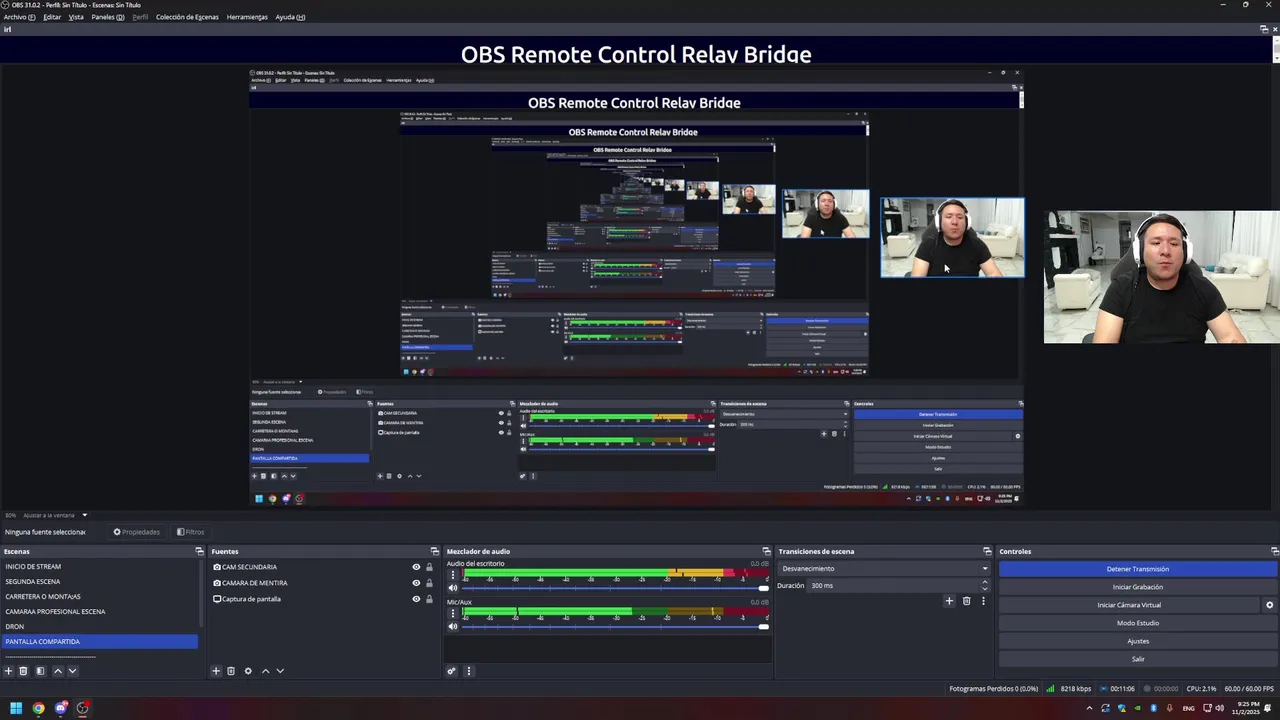Open virtual camera settings gear
Image resolution: width=1280 pixels, height=720 pixels.
tap(1270, 605)
